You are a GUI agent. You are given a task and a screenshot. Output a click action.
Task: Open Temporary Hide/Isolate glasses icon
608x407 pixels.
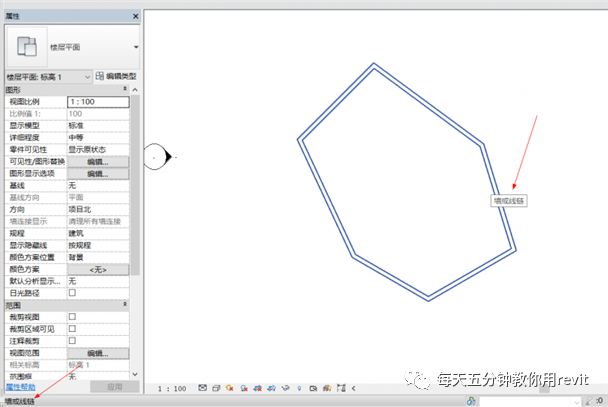click(x=285, y=388)
